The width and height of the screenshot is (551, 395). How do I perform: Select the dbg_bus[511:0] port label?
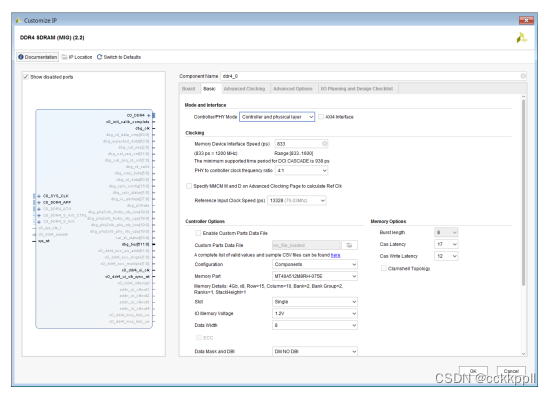[x=135, y=244]
